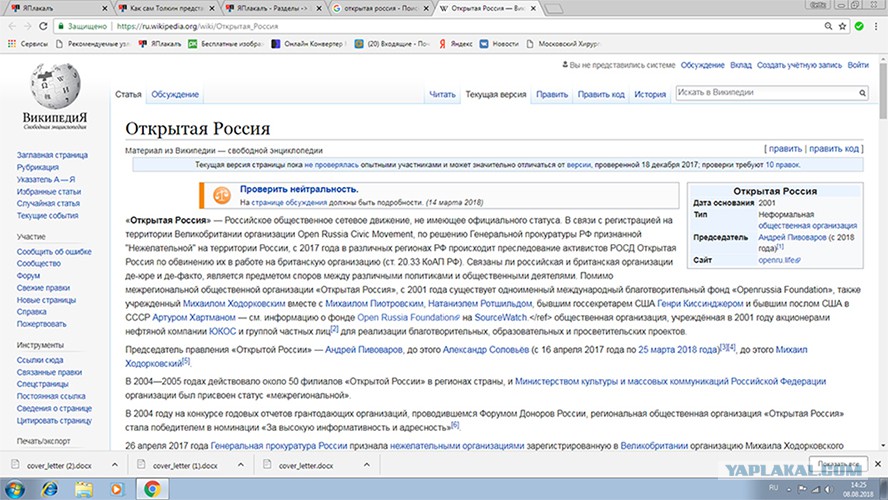Open Ссылки сюда tool link
The width and height of the screenshot is (888, 500).
40,360
